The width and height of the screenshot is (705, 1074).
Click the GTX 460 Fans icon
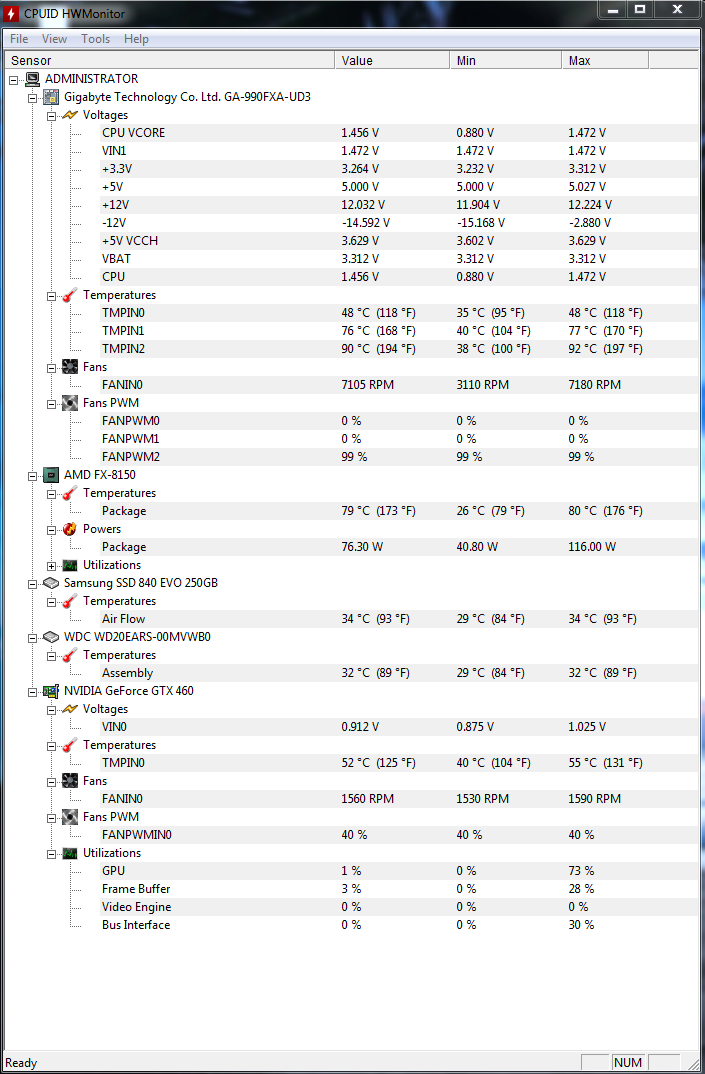70,781
